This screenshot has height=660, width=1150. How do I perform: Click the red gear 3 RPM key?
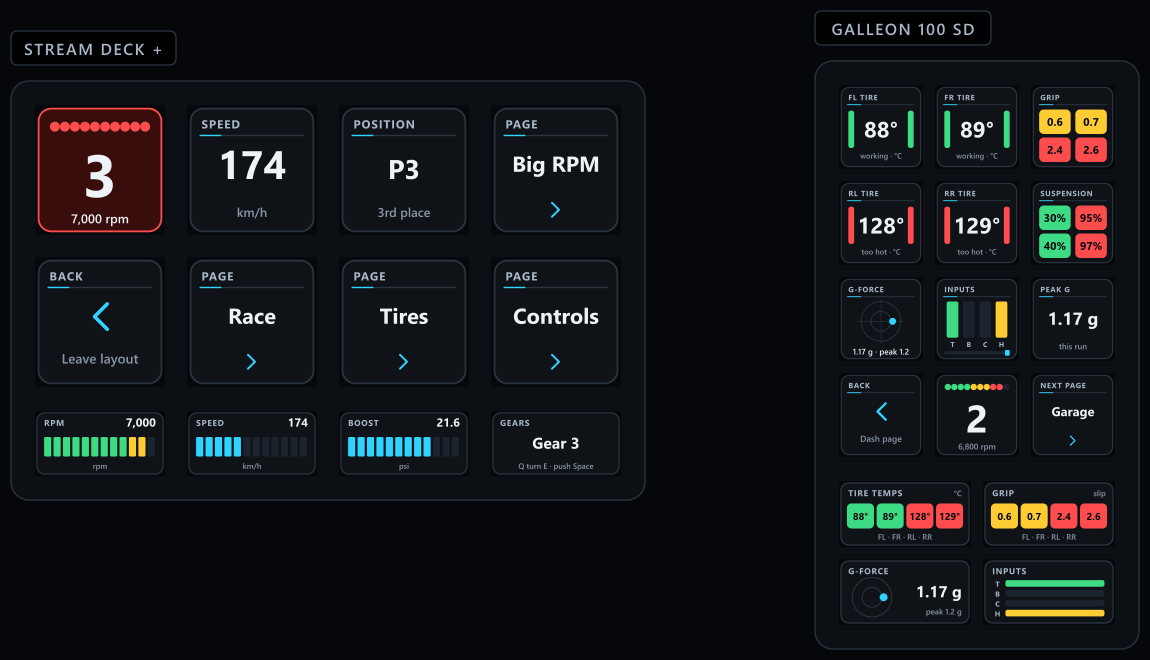(x=100, y=170)
